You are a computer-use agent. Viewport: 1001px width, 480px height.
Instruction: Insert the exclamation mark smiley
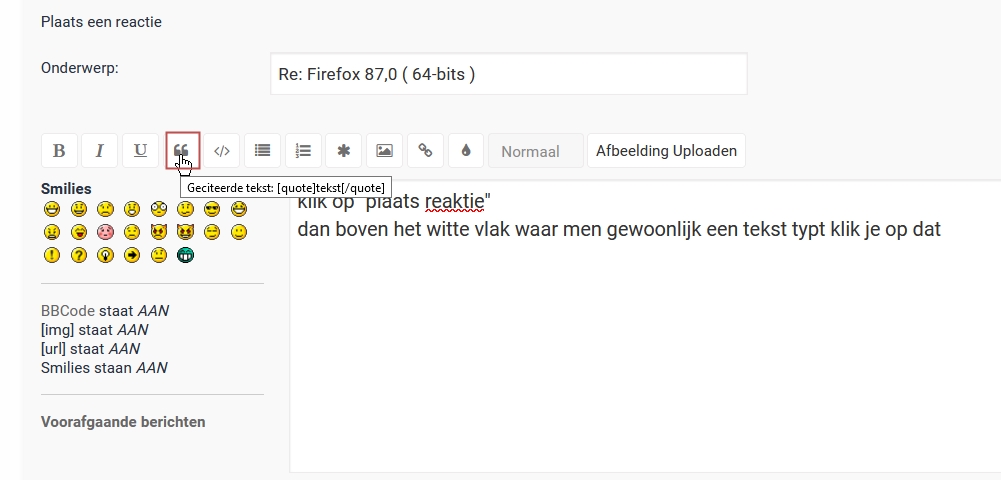(52, 255)
